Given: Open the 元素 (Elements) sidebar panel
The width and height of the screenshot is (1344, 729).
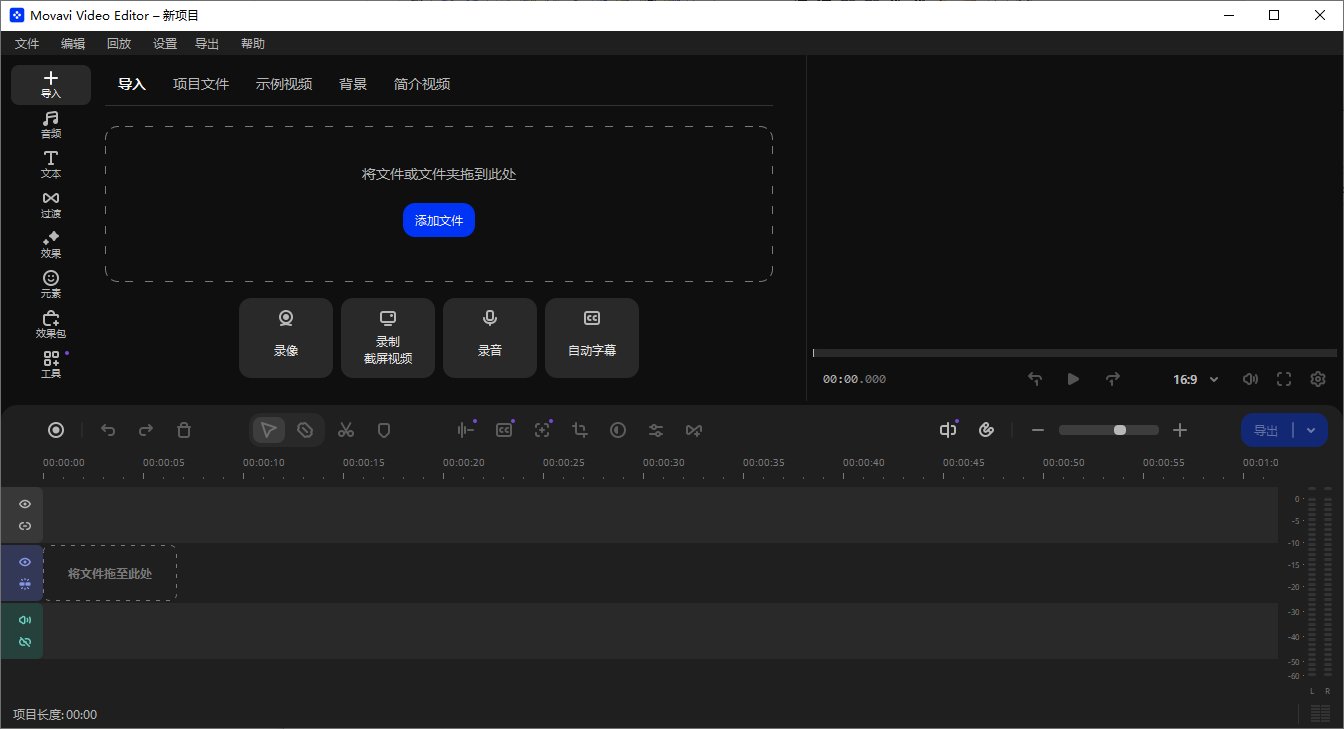Looking at the screenshot, I should click(51, 285).
